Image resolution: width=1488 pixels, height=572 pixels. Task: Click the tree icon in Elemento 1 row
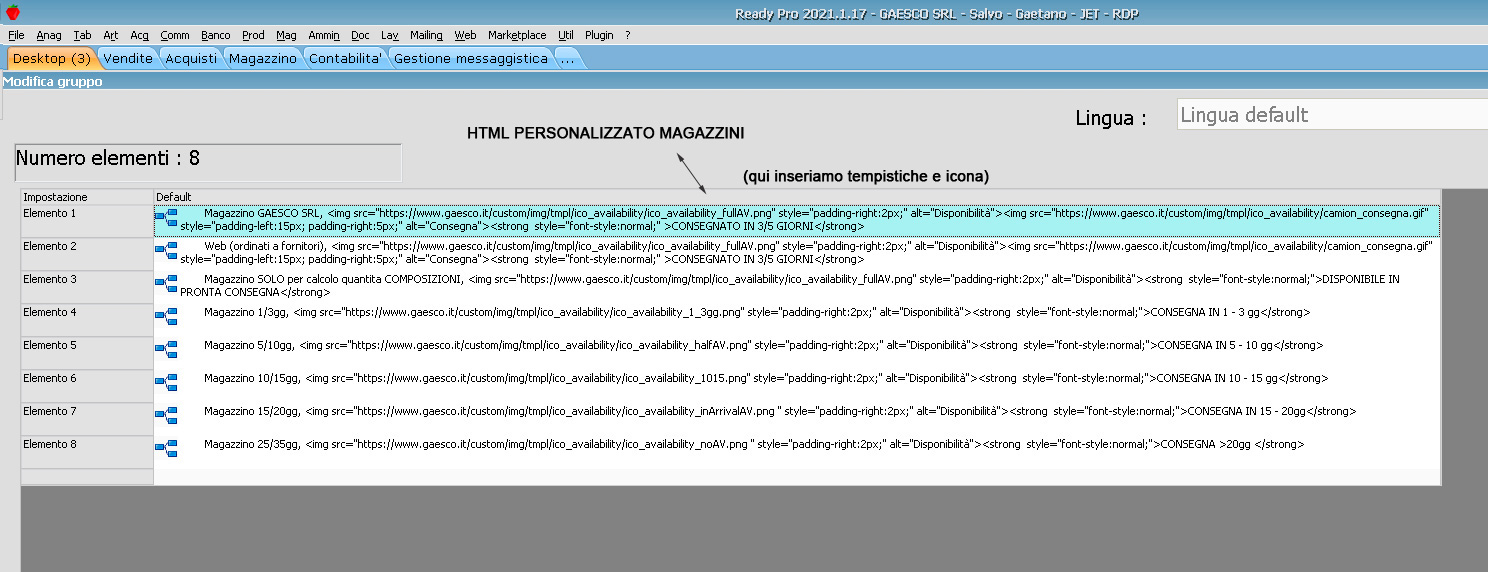[x=166, y=217]
